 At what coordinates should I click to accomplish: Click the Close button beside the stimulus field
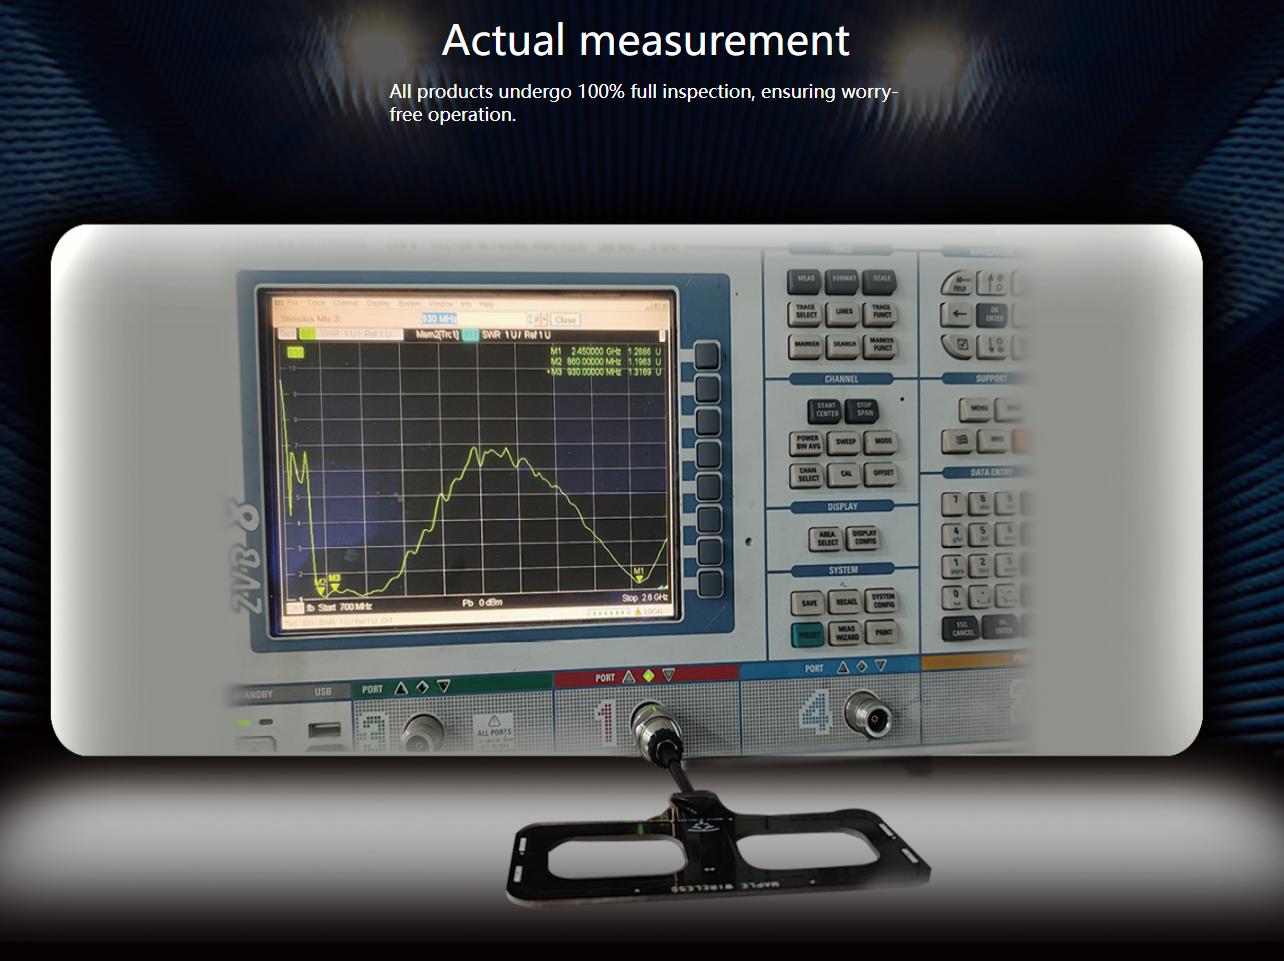point(565,320)
